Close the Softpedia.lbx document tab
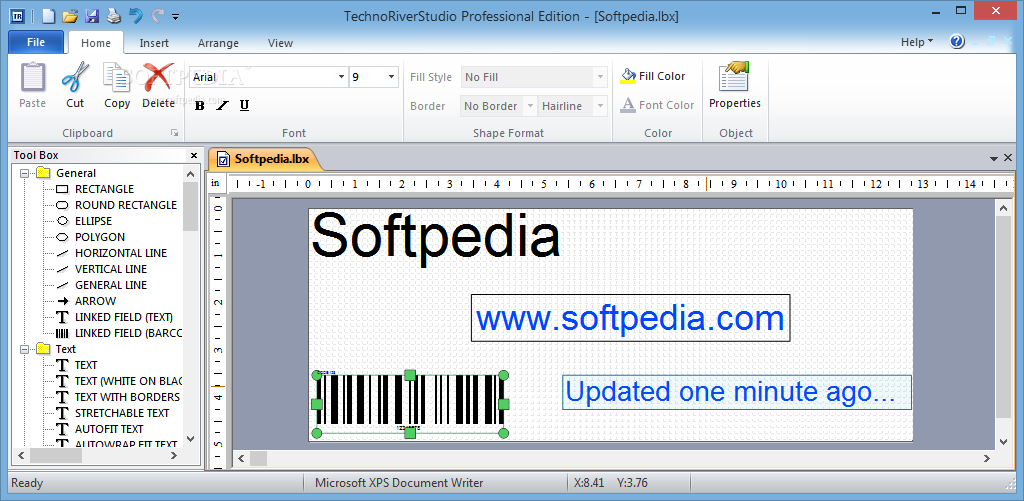This screenshot has width=1024, height=501. click(x=1008, y=158)
